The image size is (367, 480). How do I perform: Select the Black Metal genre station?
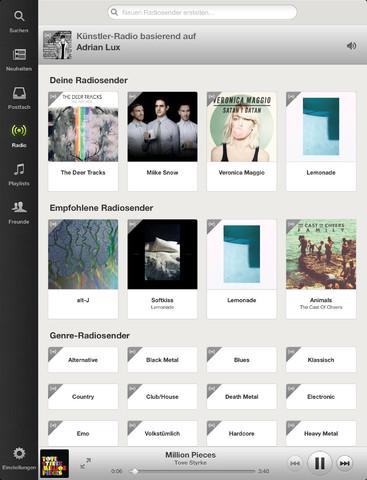tap(162, 360)
